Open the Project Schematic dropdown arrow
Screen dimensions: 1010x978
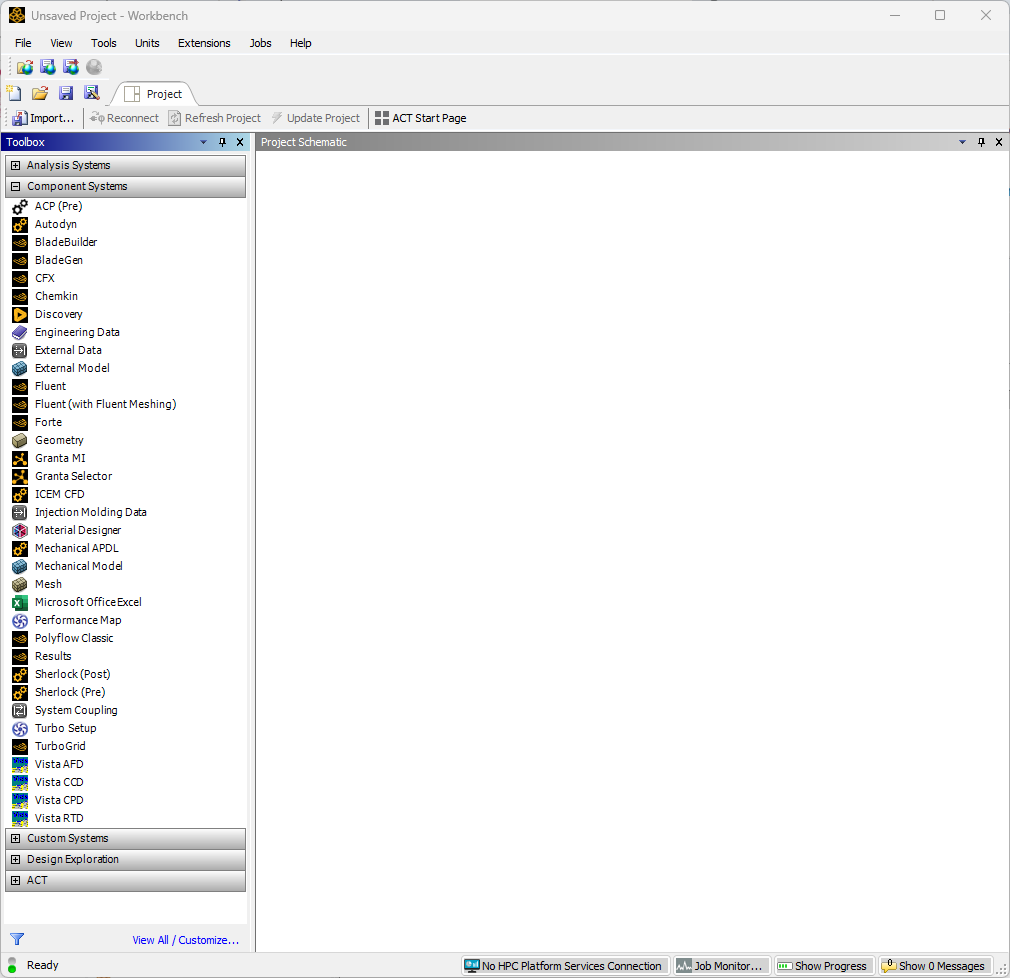(x=962, y=142)
